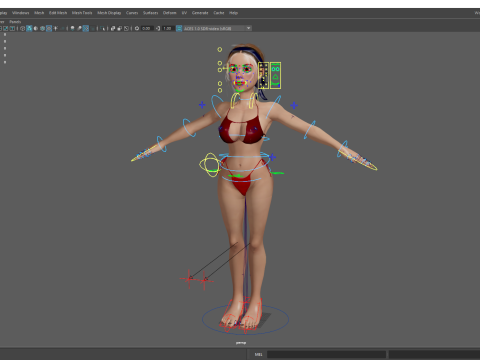Open the Mesh menu
This screenshot has height=360, width=480.
(39, 13)
